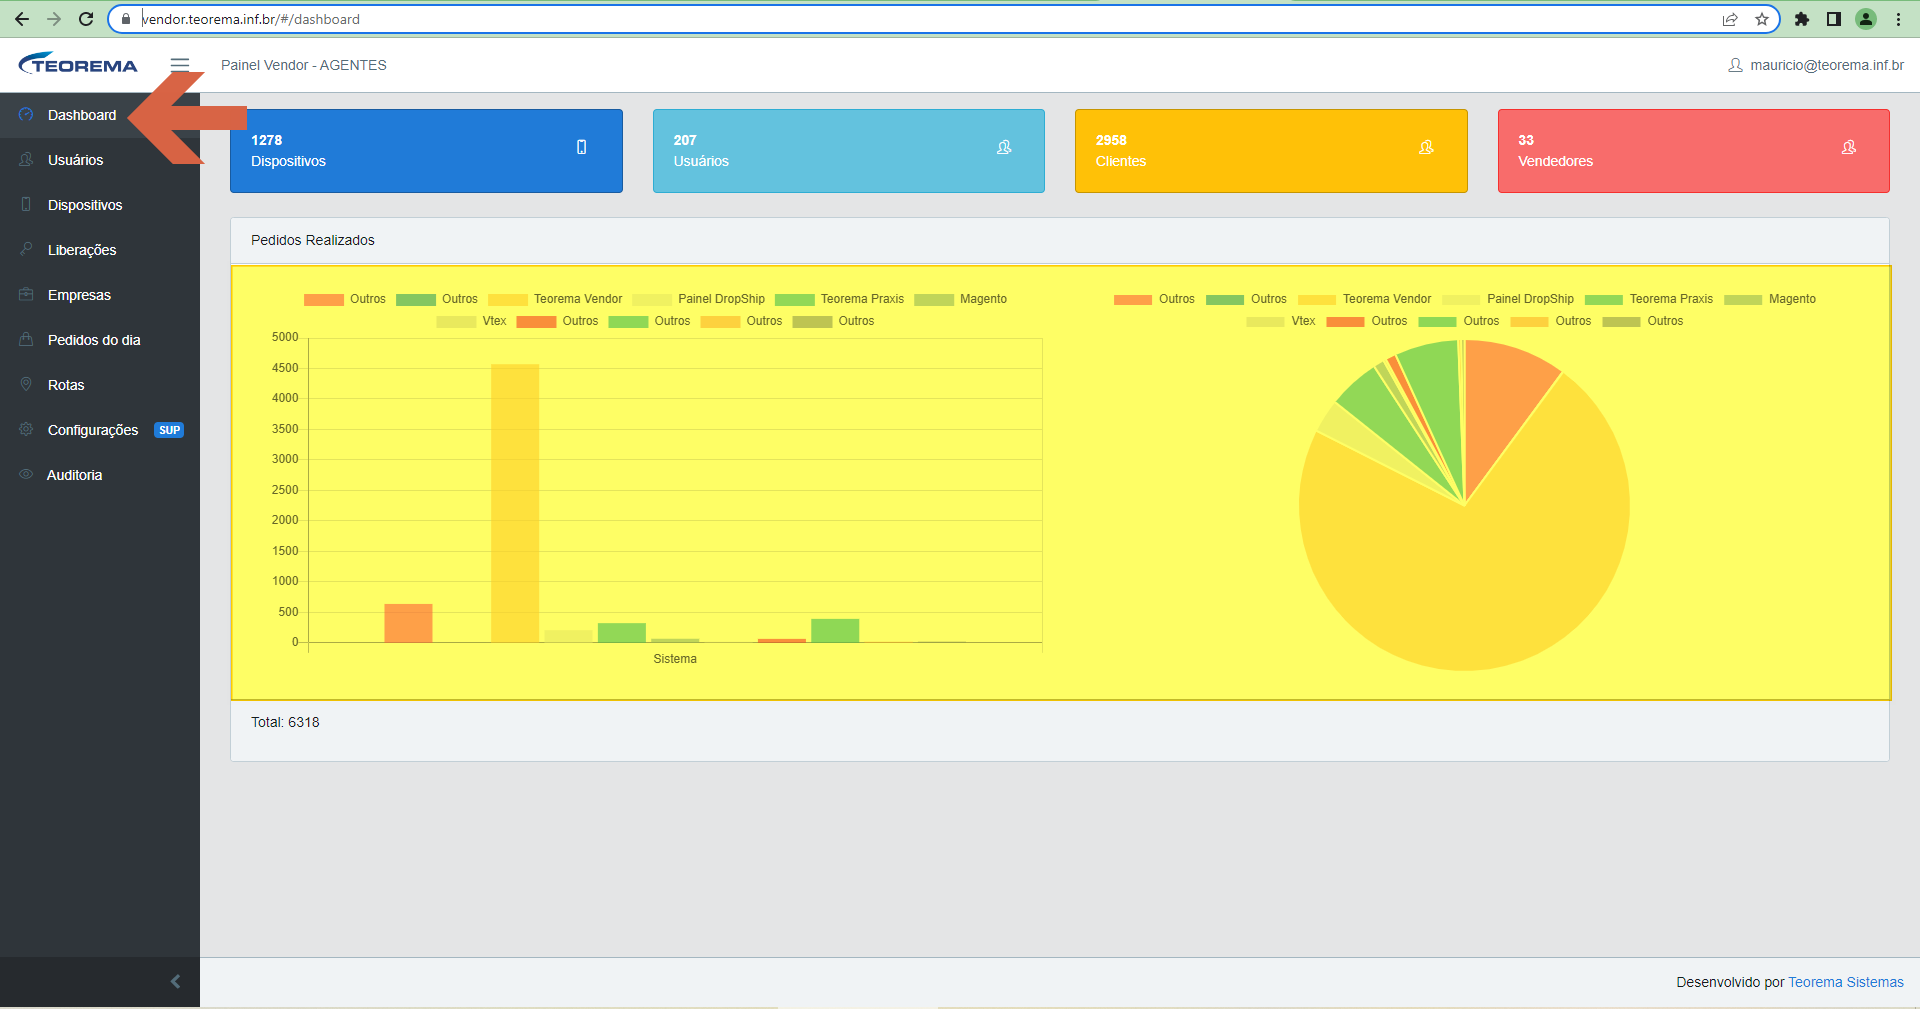Screen dimensions: 1920x1009
Task: Open the Empresas menu item
Action: pyautogui.click(x=100, y=295)
